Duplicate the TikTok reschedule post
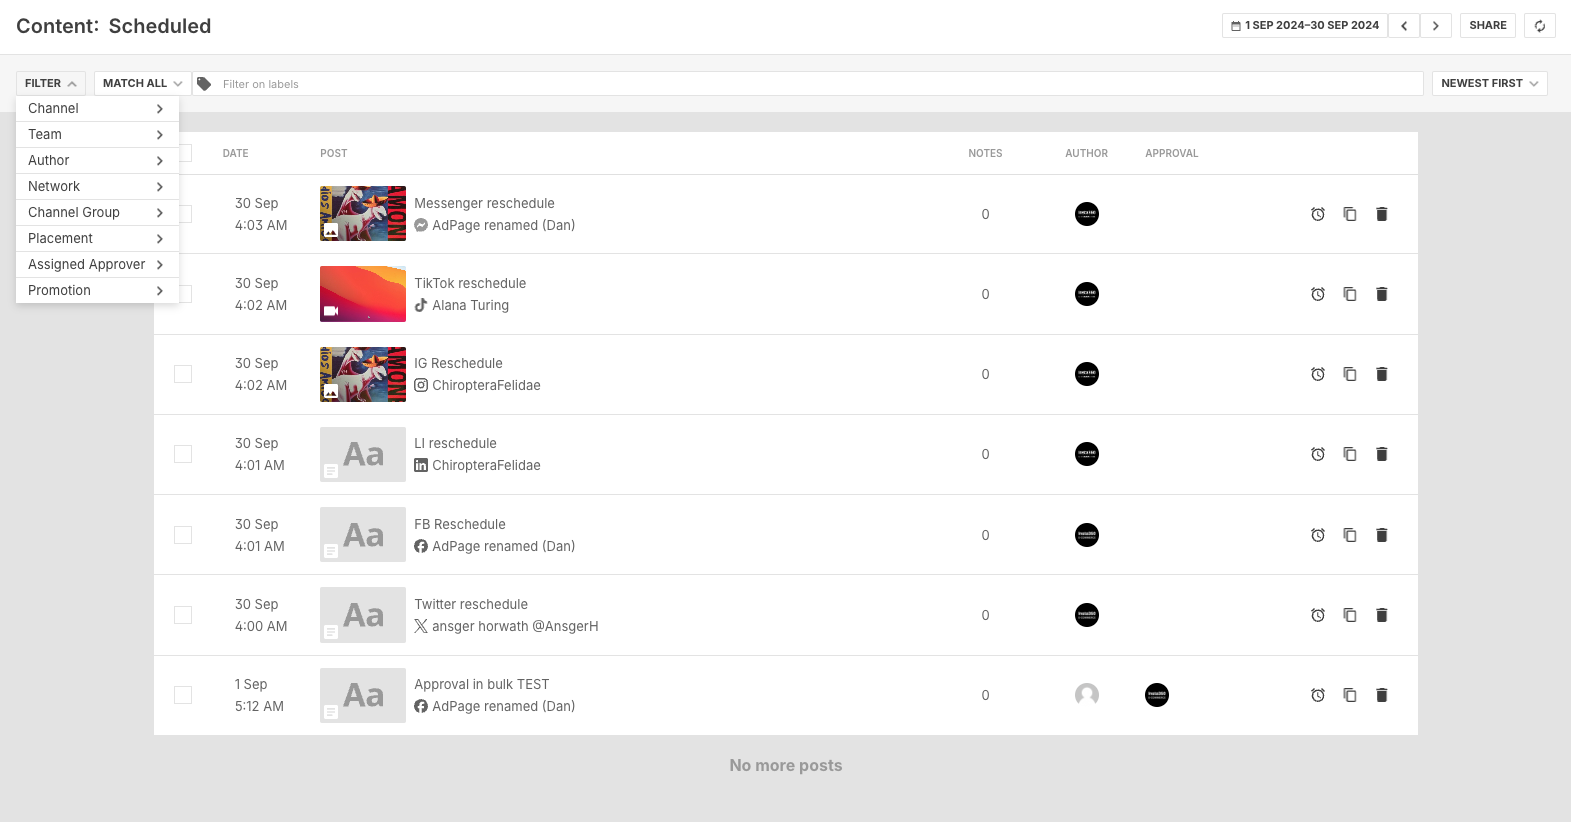Image resolution: width=1571 pixels, height=822 pixels. click(x=1350, y=294)
